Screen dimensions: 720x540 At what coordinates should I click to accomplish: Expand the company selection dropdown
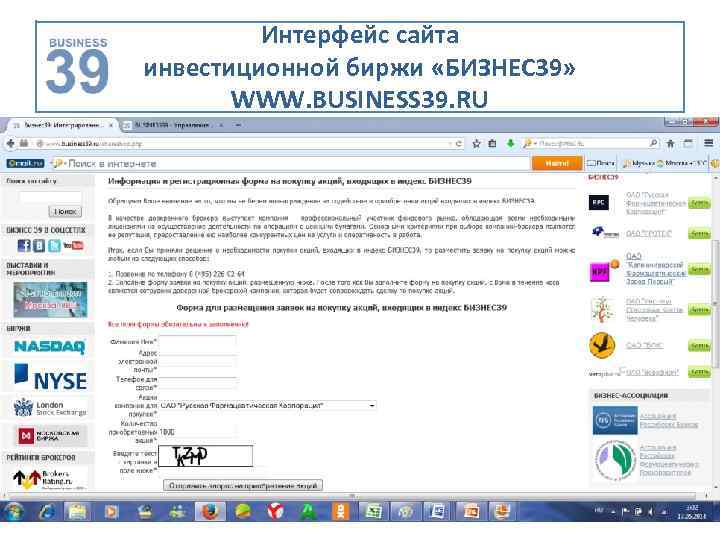(371, 405)
